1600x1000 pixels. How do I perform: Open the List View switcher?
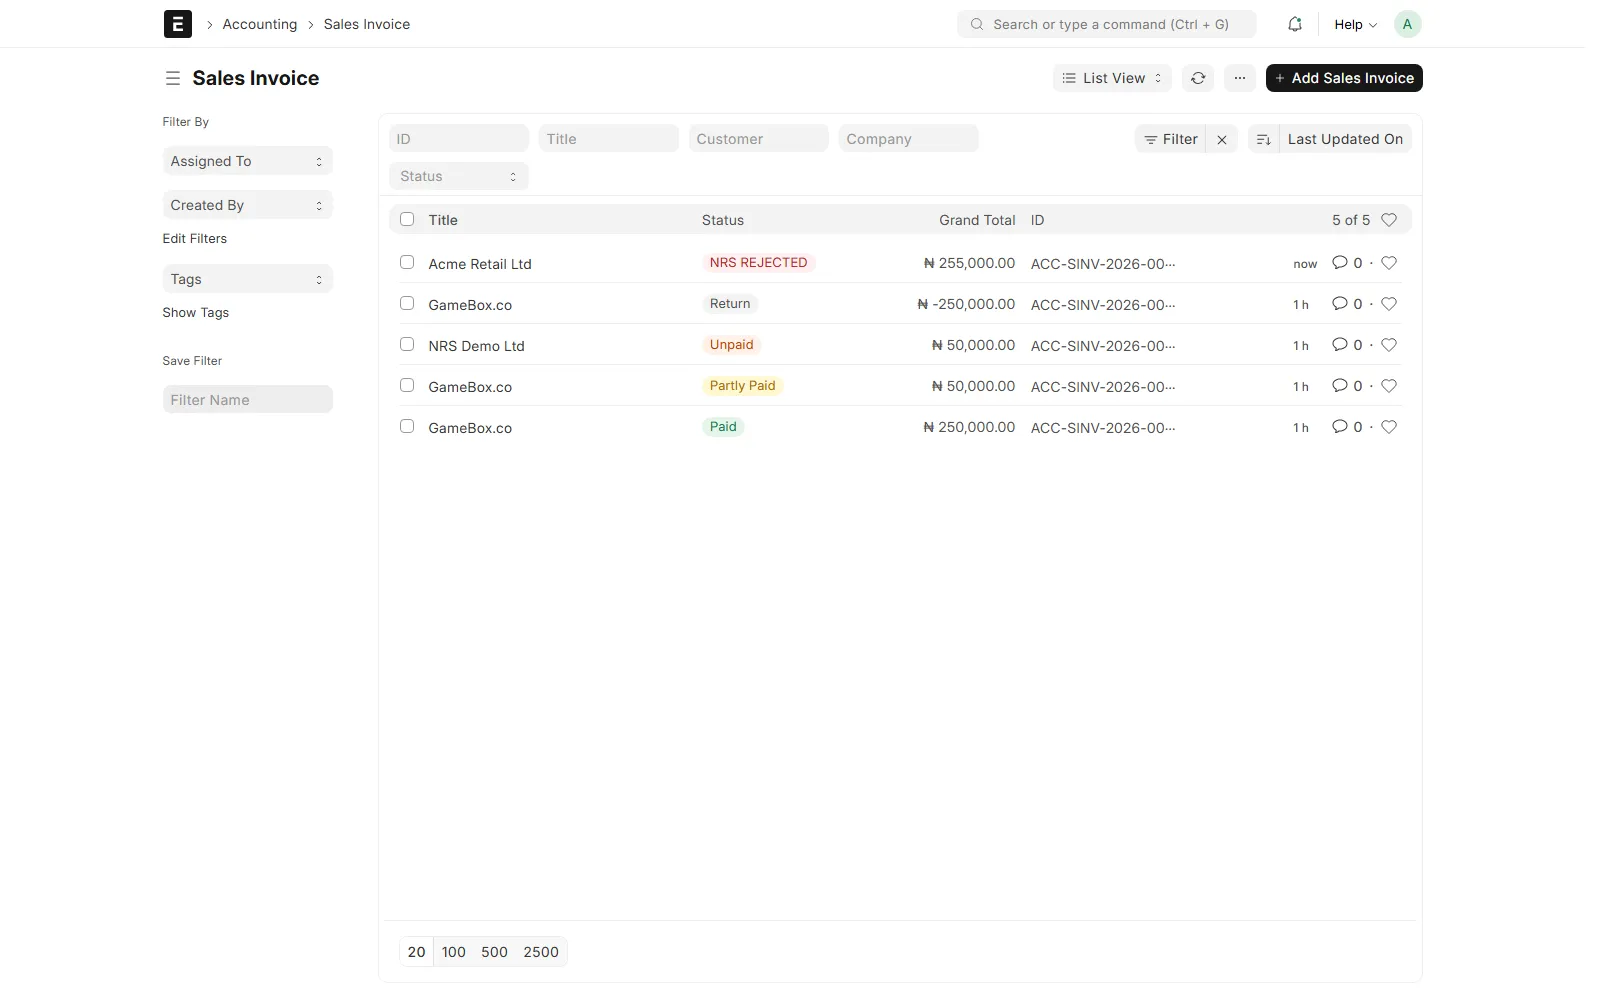click(1112, 78)
